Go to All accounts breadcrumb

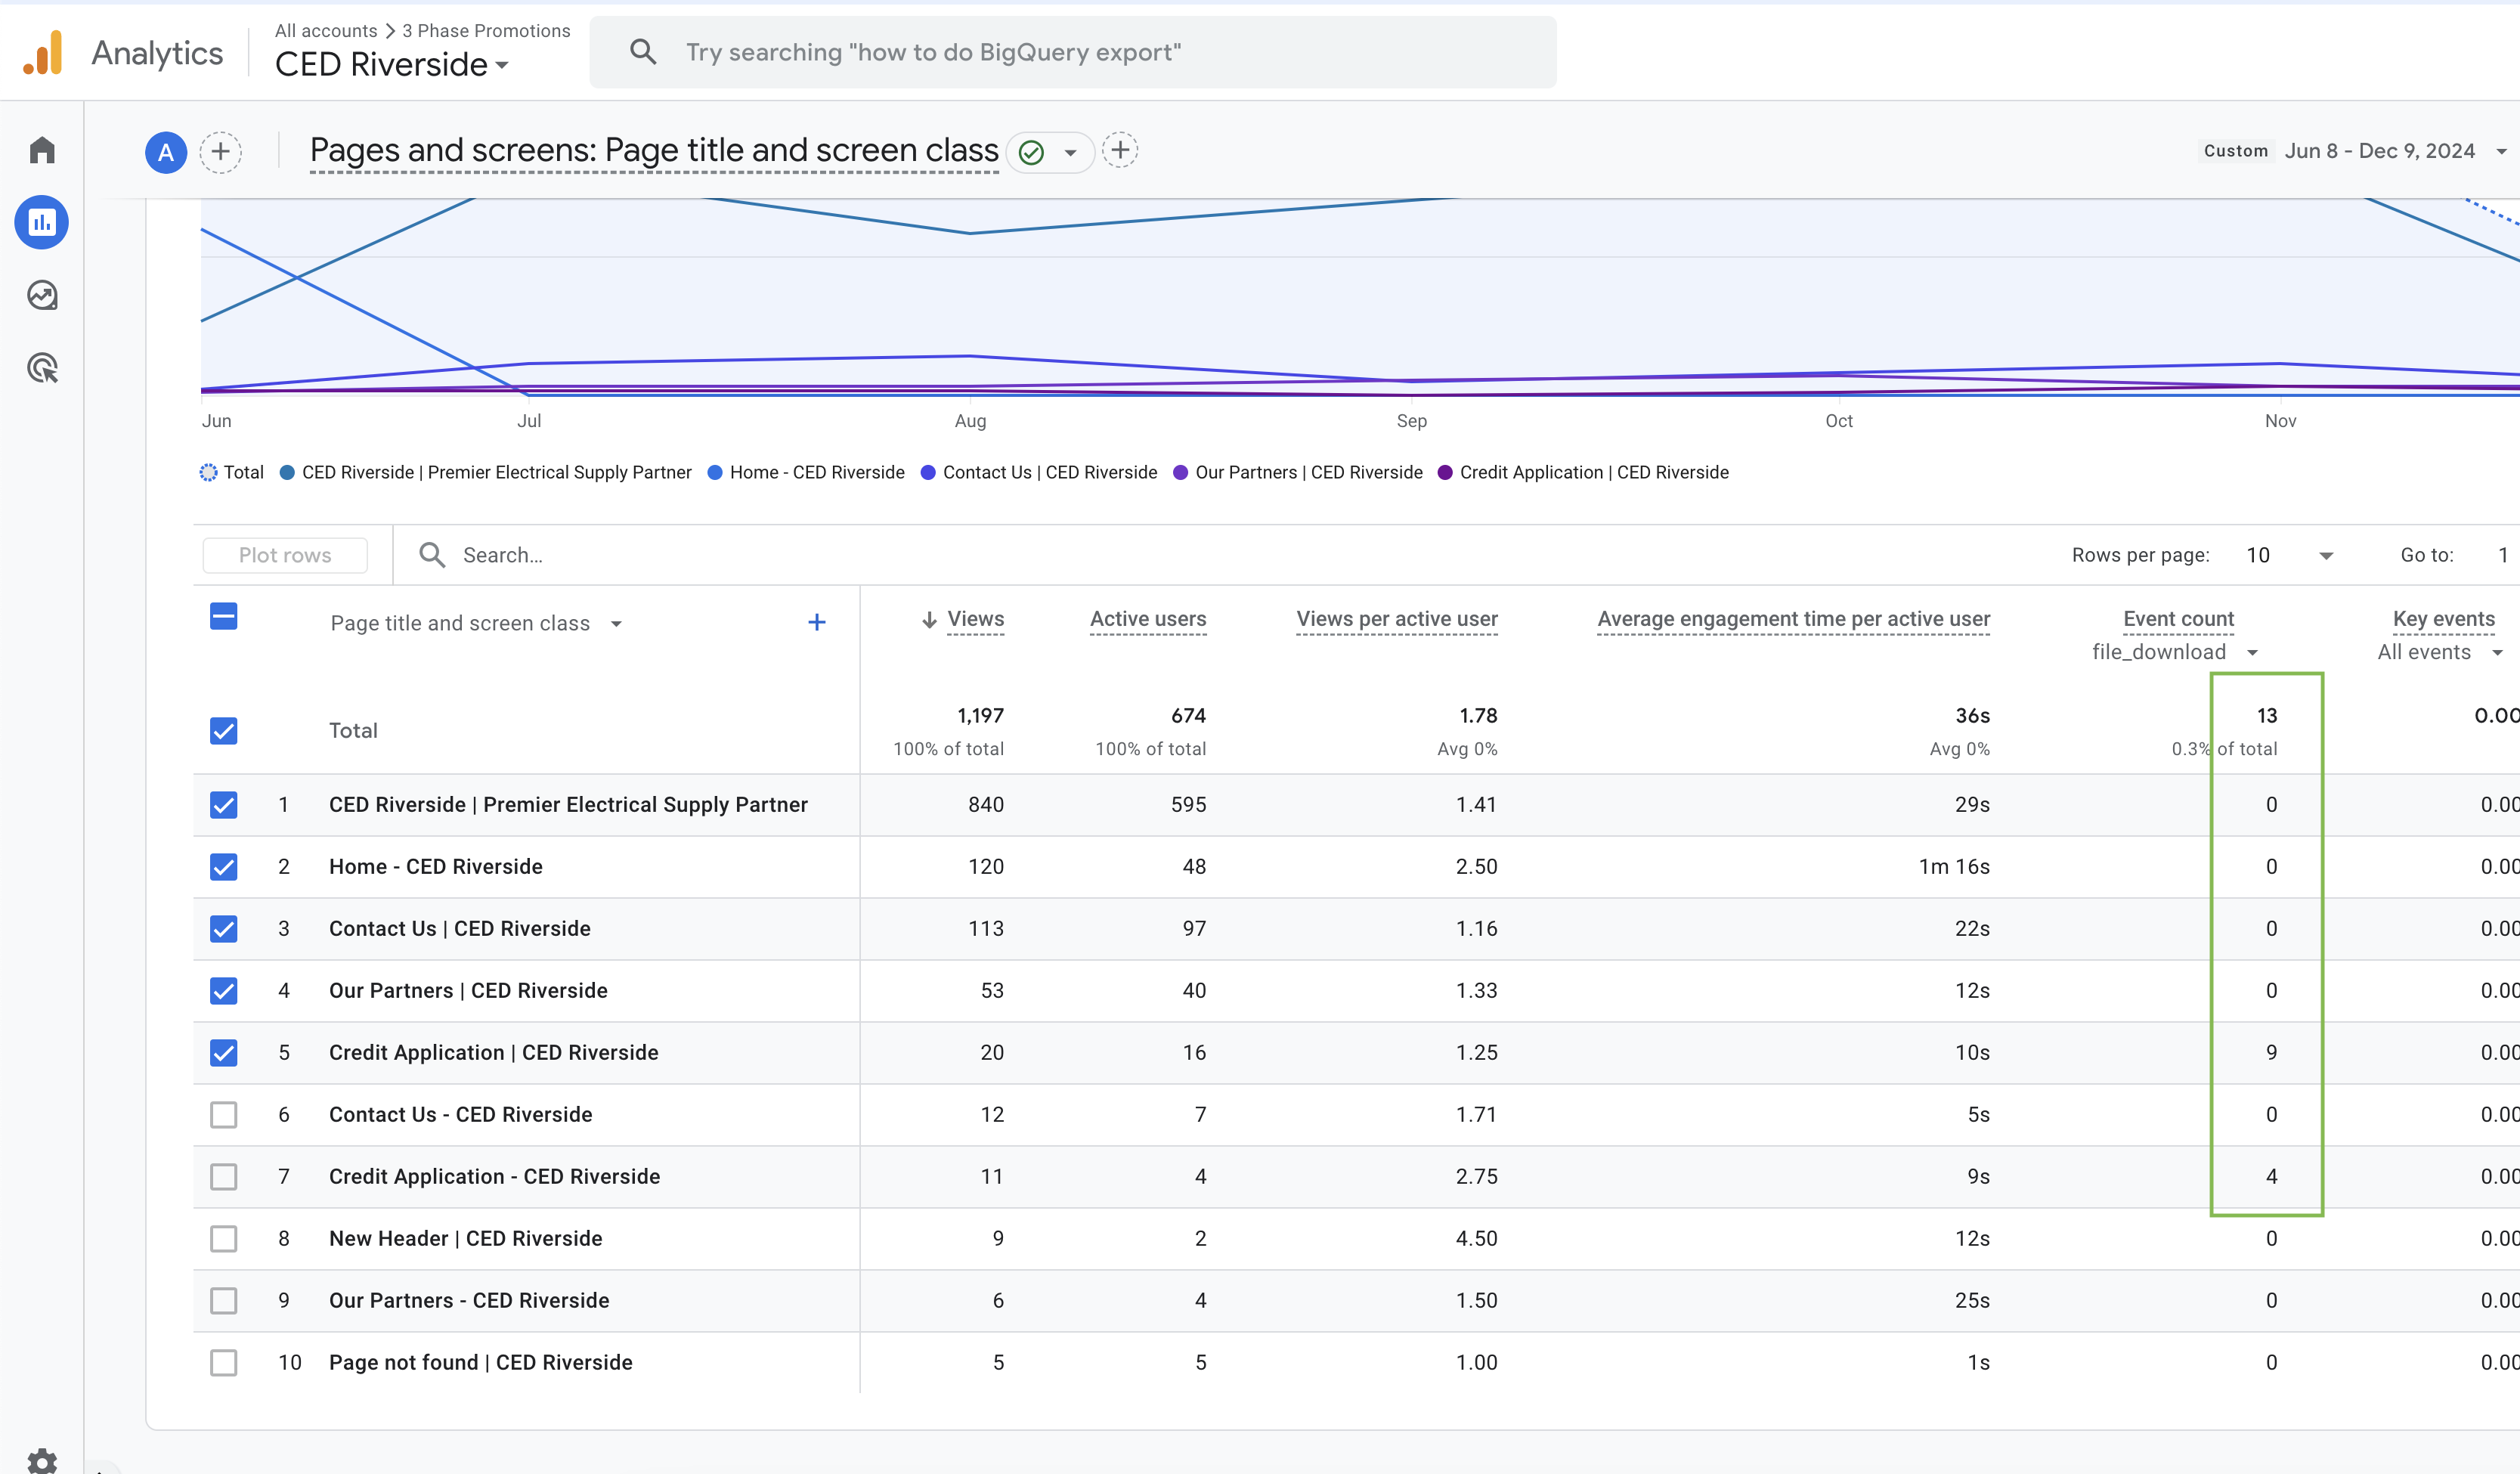click(x=326, y=31)
